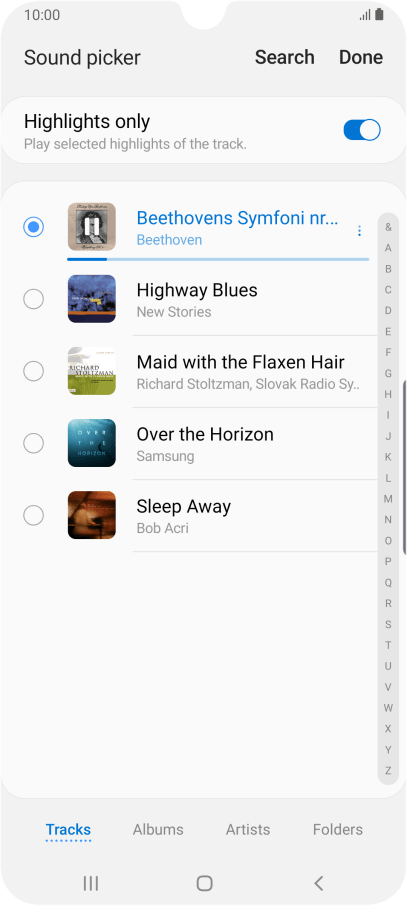Open the Folders tab
Viewport: 407px width, 906px height.
338,829
